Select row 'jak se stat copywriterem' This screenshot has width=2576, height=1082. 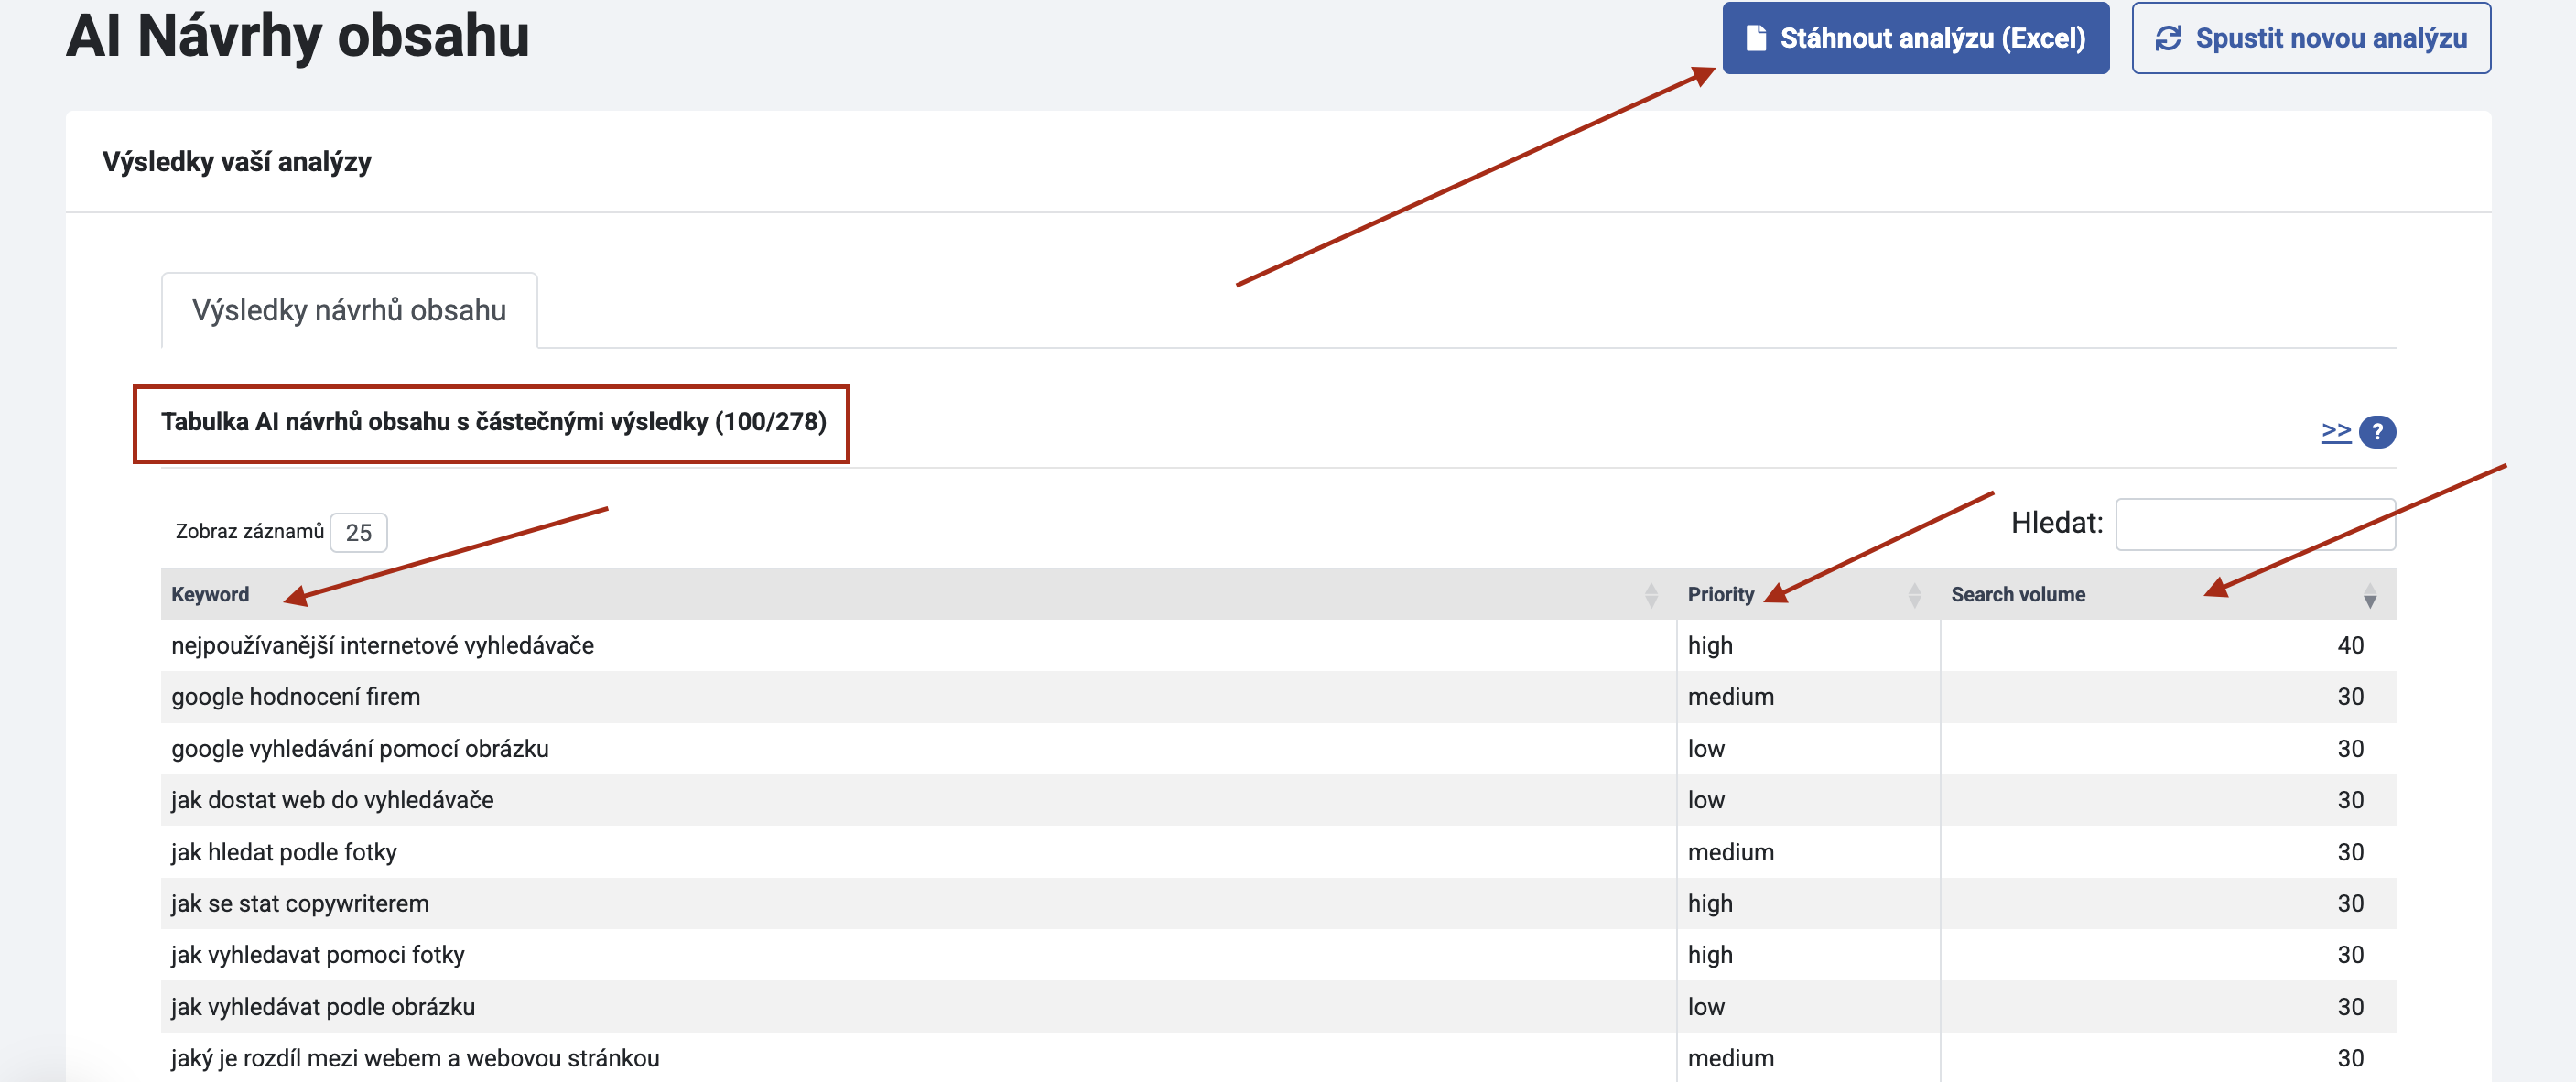(x=299, y=904)
